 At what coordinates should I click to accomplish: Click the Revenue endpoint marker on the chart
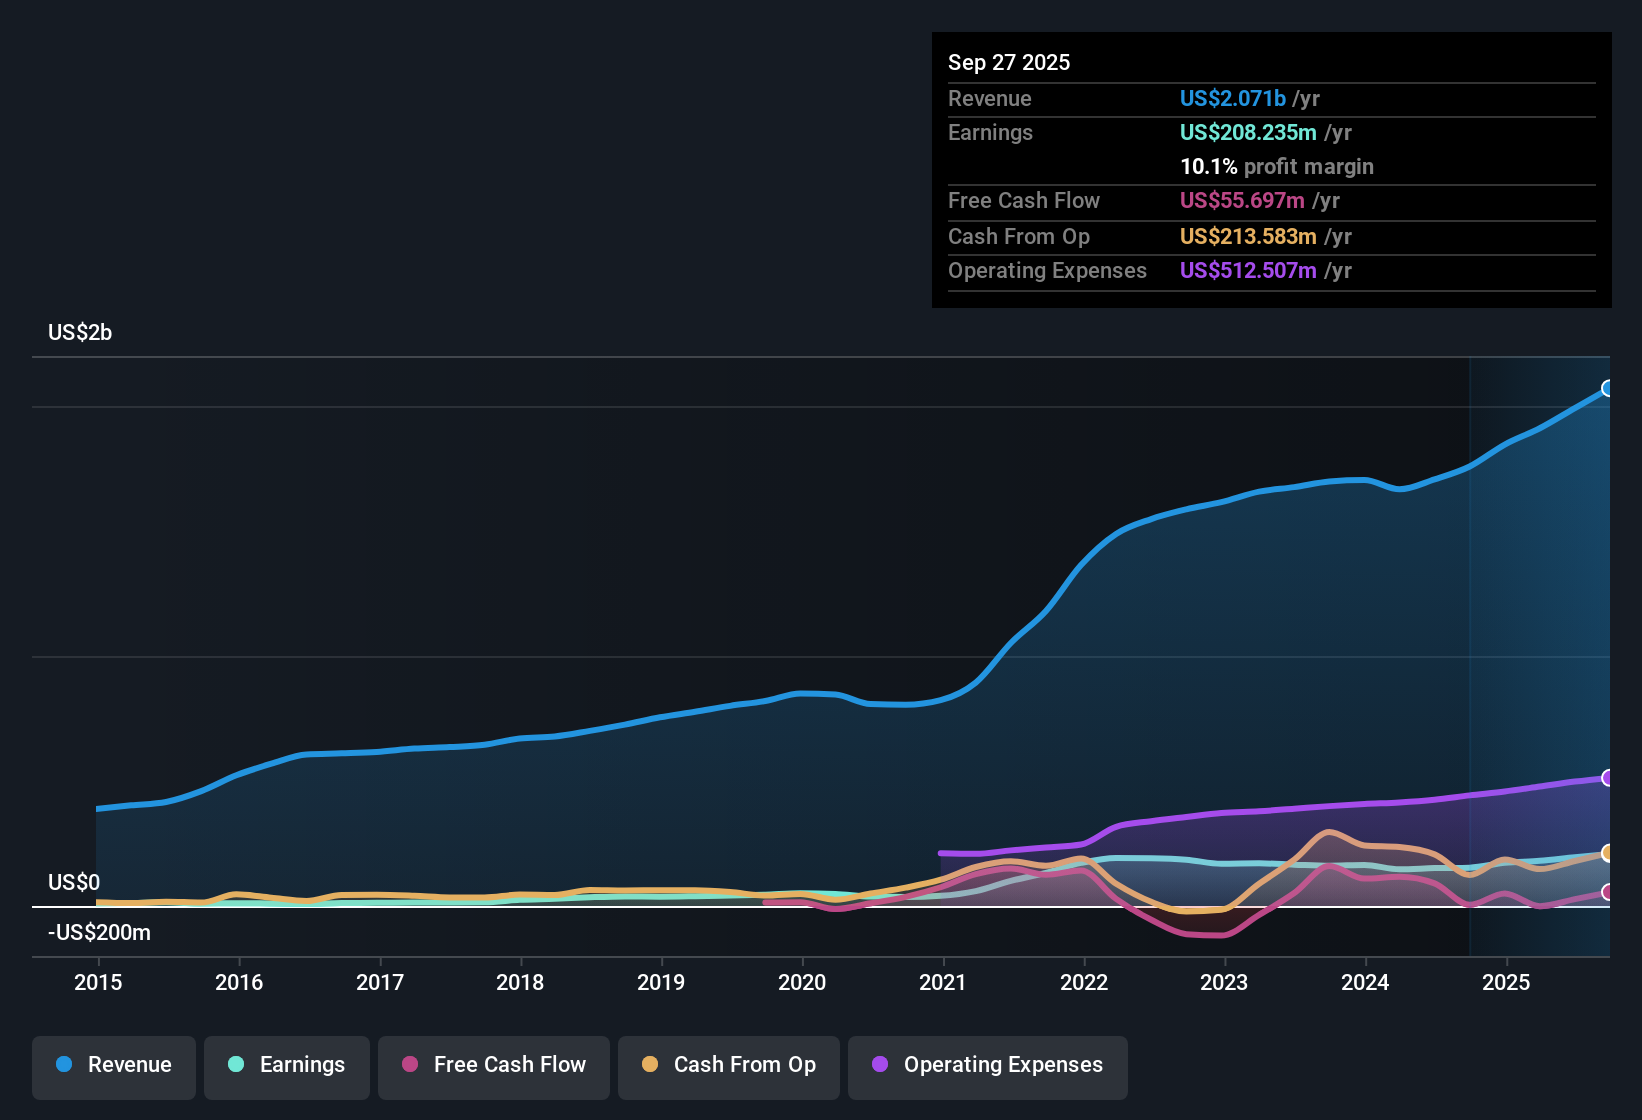[x=1608, y=387]
